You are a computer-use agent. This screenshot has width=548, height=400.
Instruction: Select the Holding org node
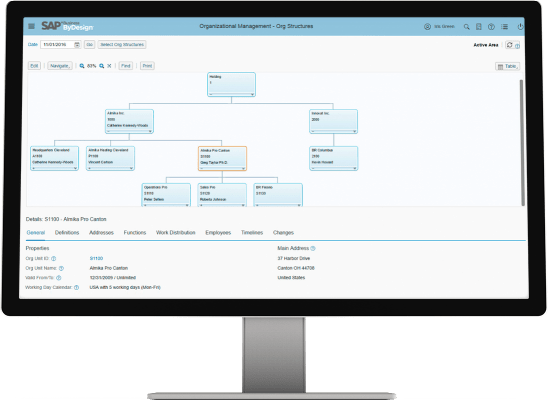pos(231,85)
